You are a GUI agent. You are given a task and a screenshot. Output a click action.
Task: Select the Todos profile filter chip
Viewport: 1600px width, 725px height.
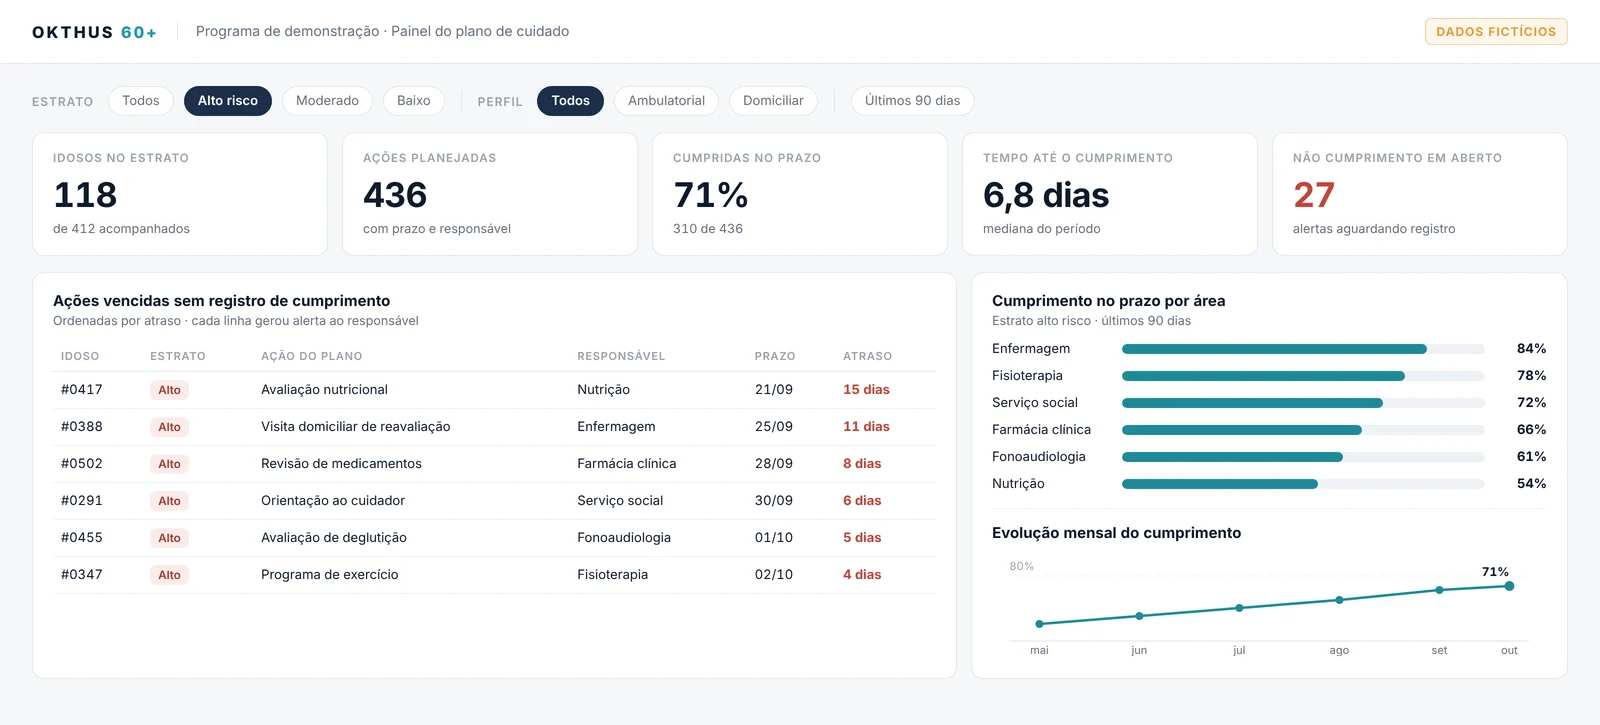[x=570, y=101]
